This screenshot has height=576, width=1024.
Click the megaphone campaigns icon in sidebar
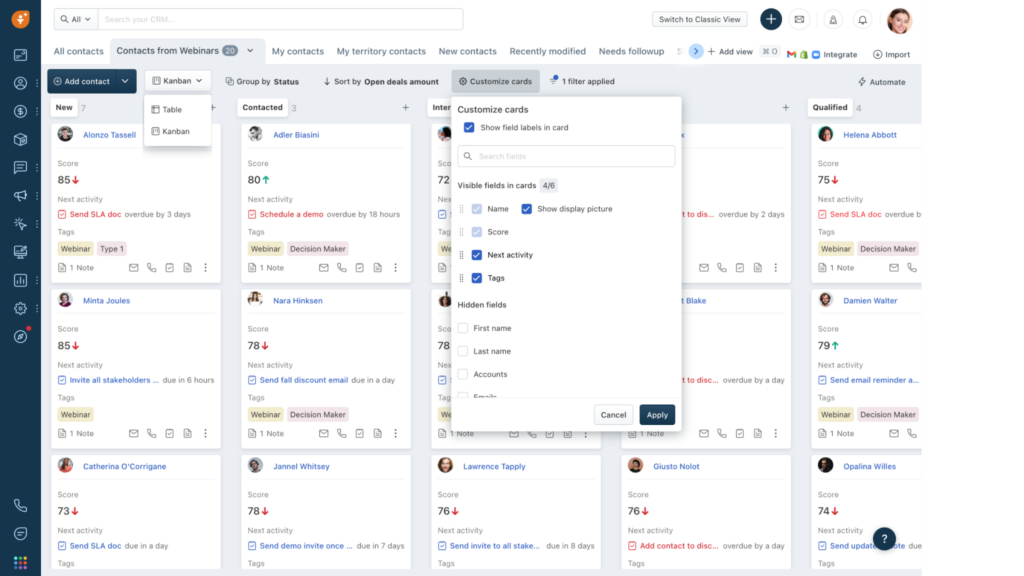click(20, 196)
